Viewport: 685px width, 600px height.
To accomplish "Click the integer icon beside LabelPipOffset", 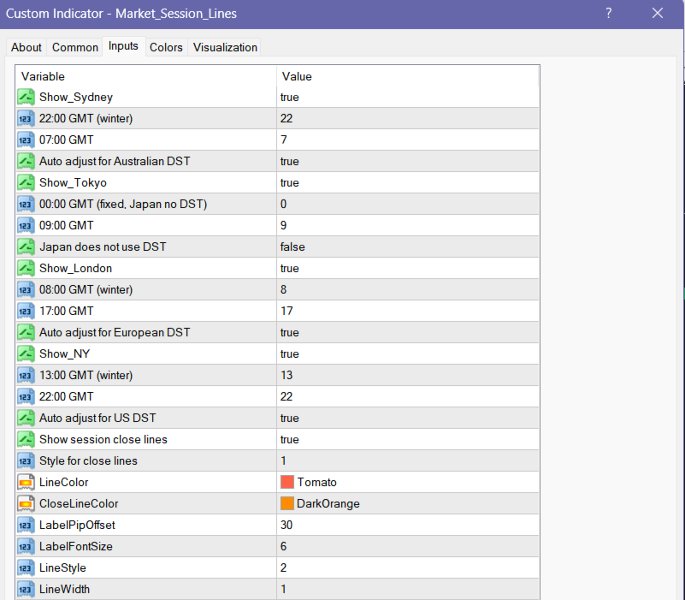I will click(x=26, y=525).
